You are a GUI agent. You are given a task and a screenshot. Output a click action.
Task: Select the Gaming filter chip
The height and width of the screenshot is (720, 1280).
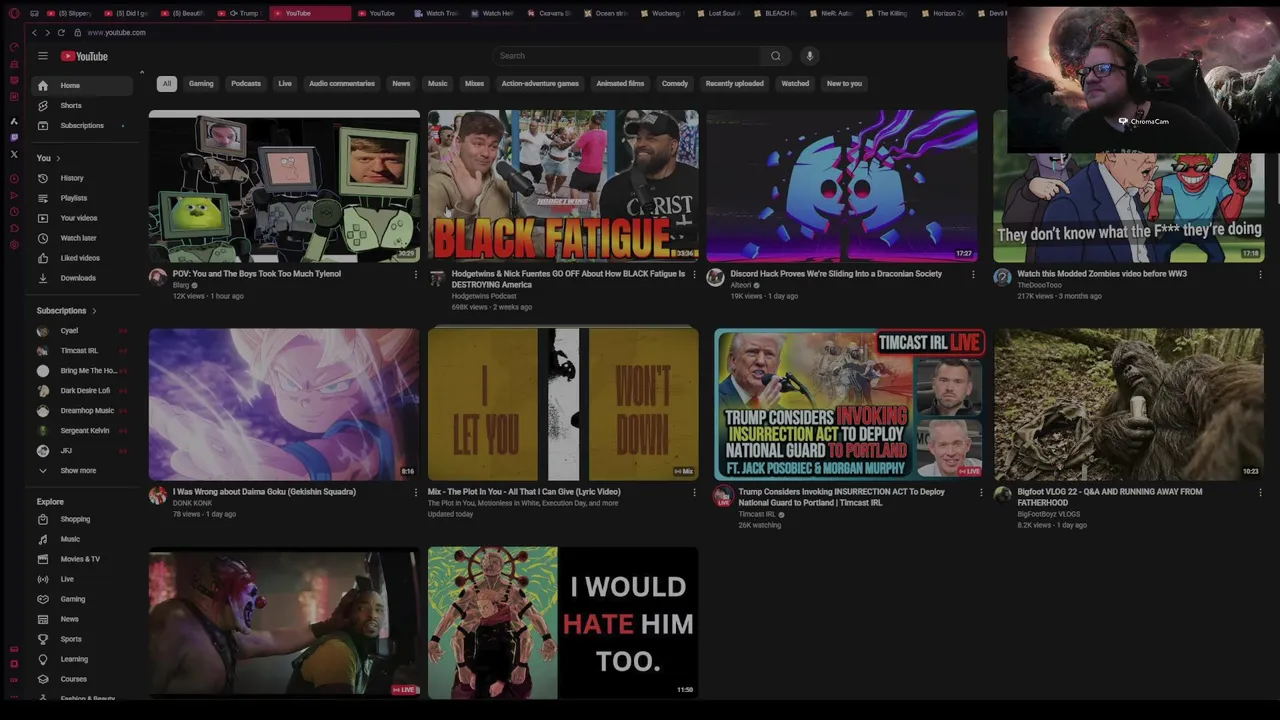coord(201,84)
